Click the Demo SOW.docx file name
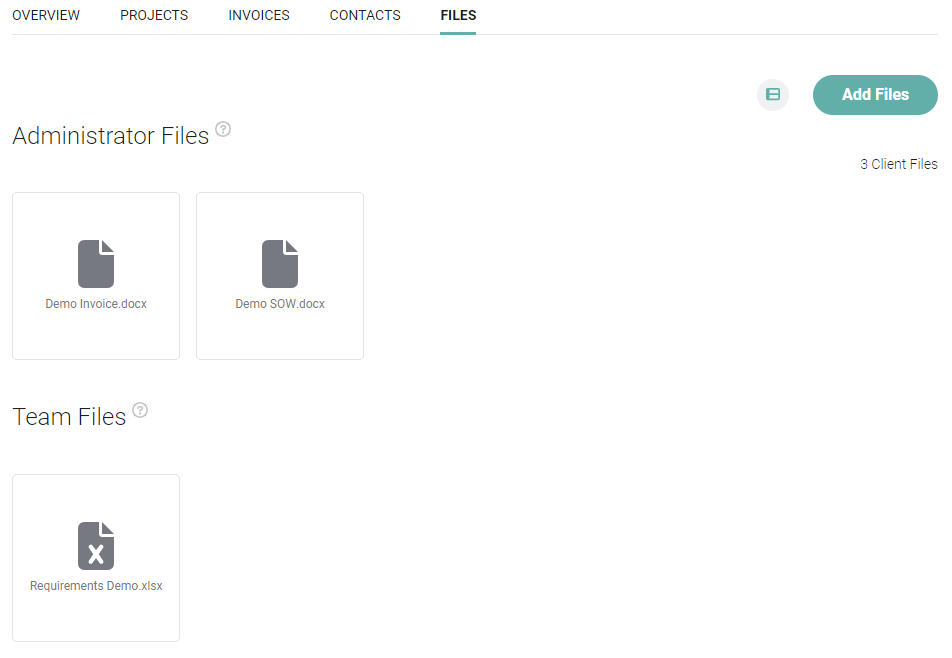 tap(280, 304)
